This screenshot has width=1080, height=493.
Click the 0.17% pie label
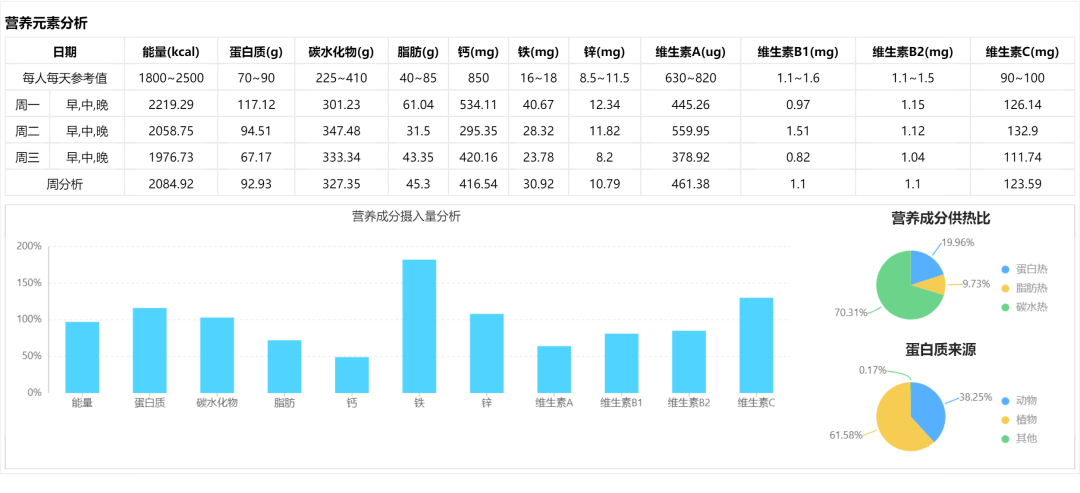pos(872,370)
